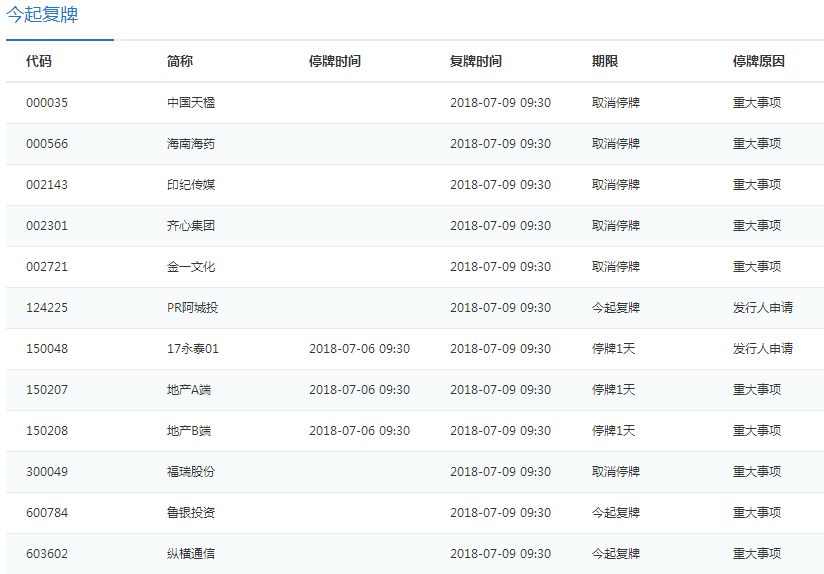The height and width of the screenshot is (574, 824).
Task: Open stock code 150208
Action: pos(47,431)
